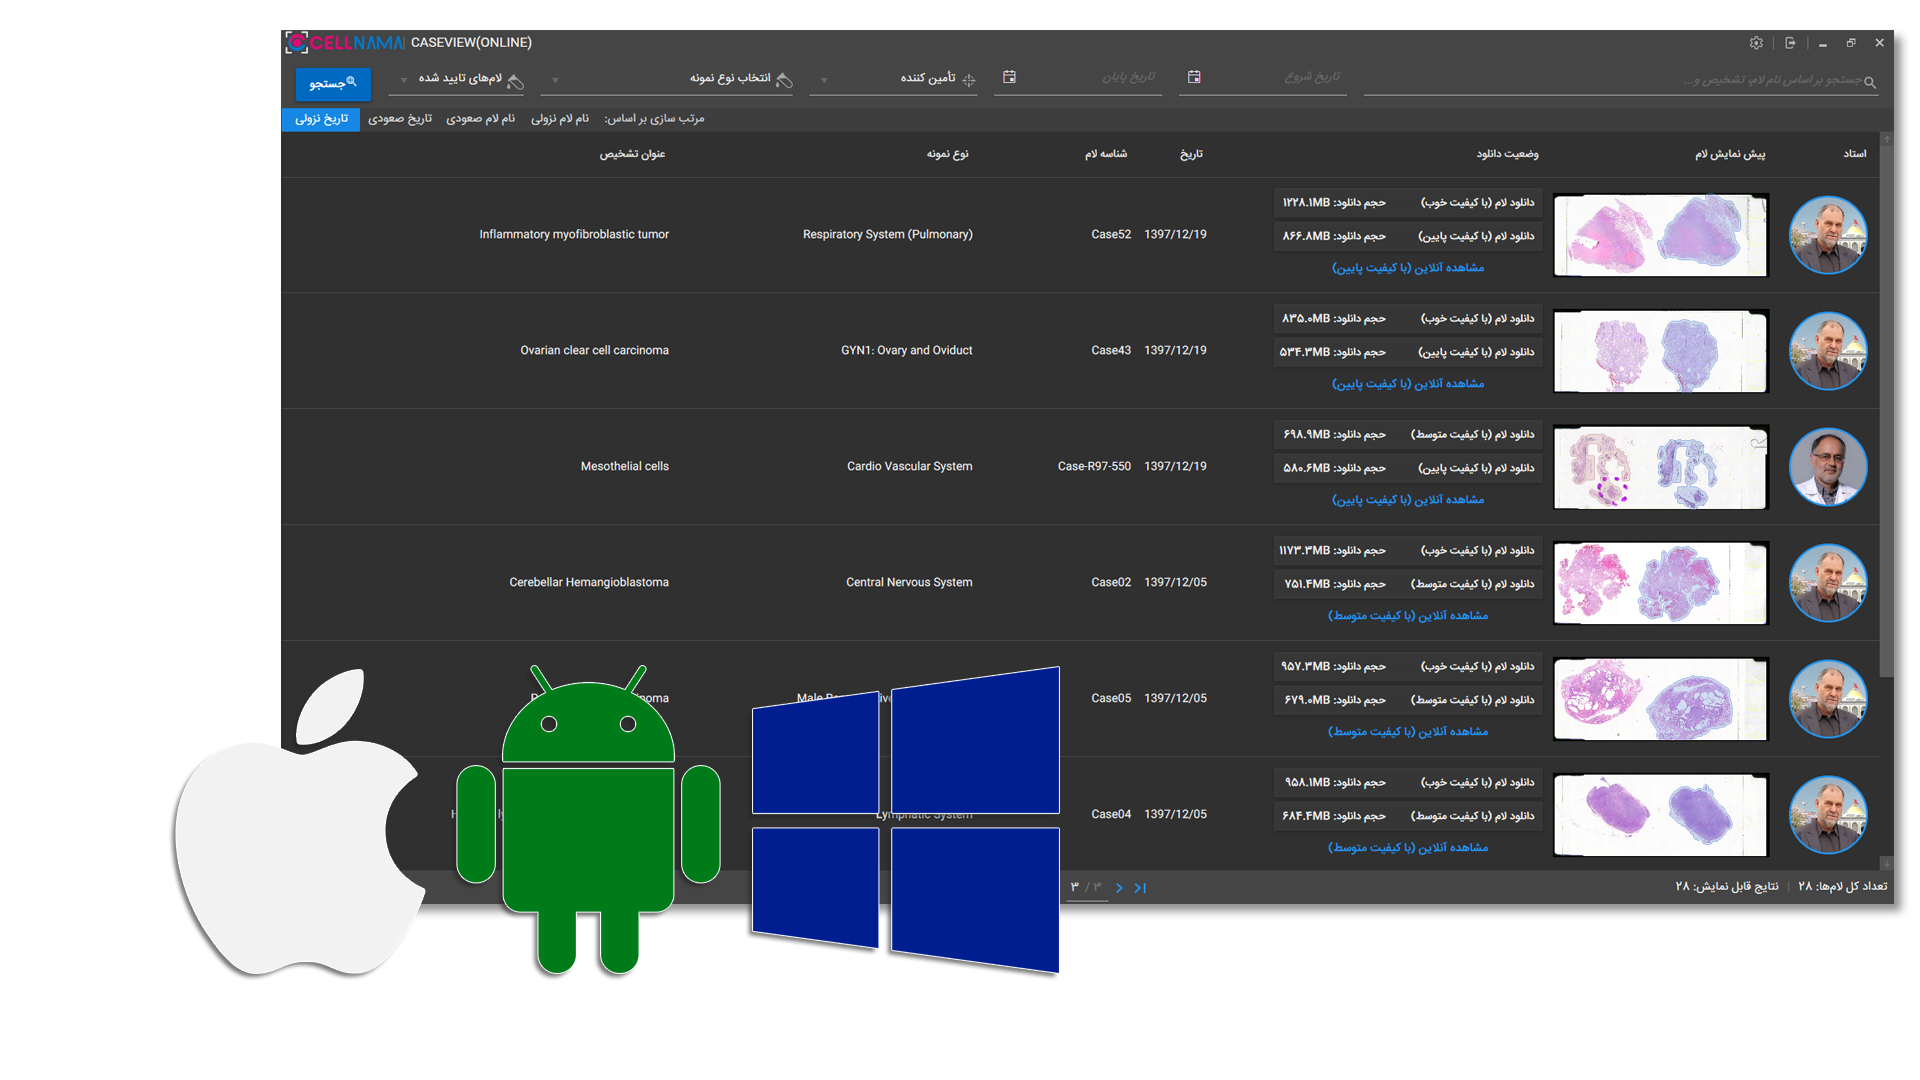Viewport: 1920px width, 1080px height.
Task: Download Case05 slide, medium quality 679.0MB
Action: coord(1407,701)
